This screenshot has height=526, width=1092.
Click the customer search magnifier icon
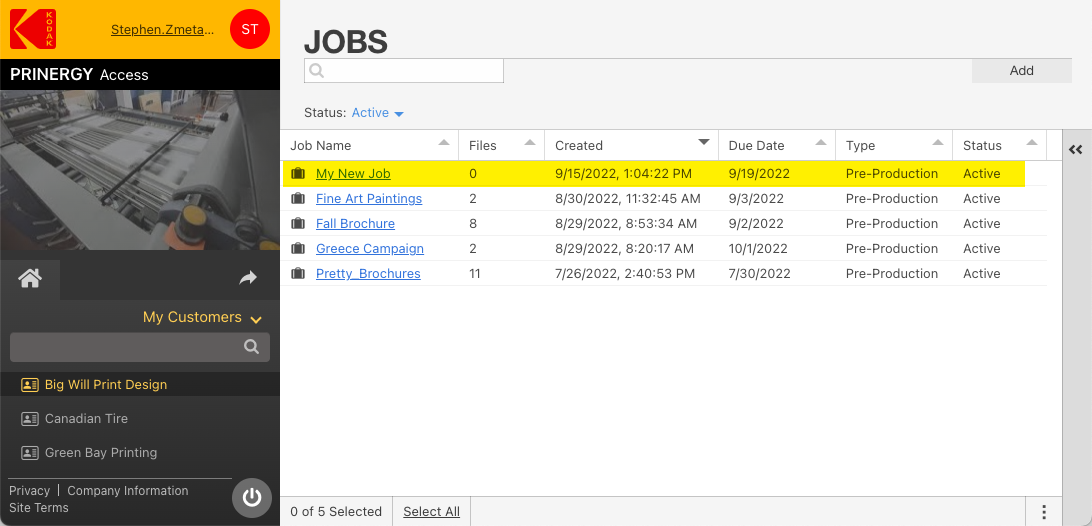point(252,347)
